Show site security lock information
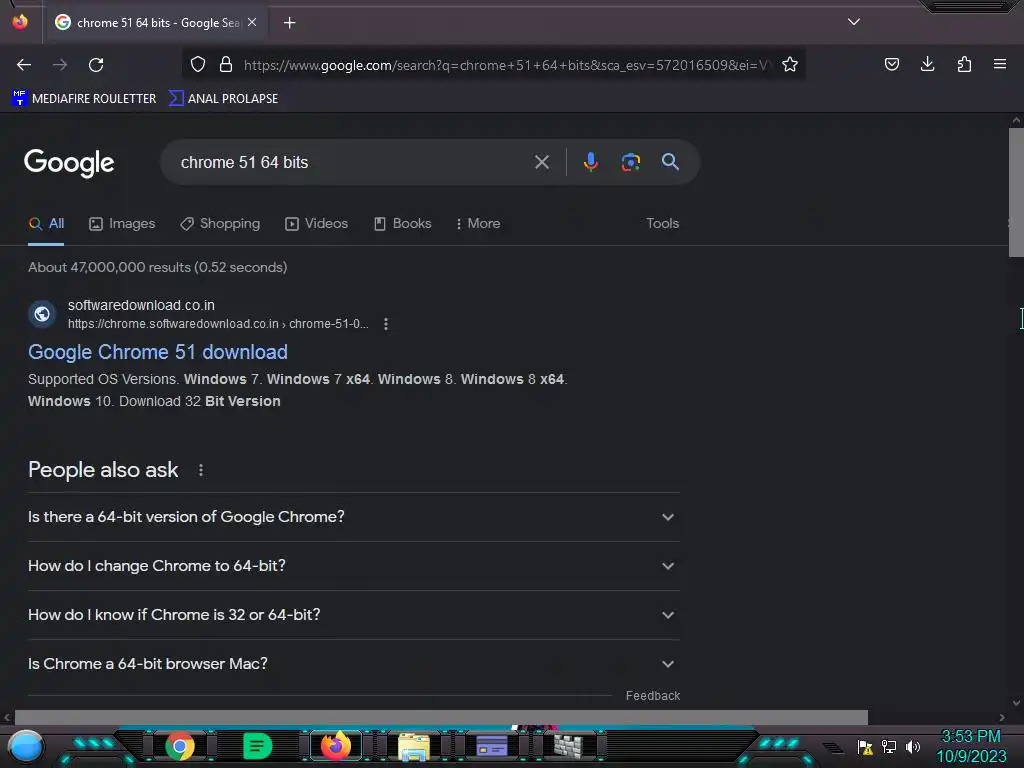 (x=226, y=65)
